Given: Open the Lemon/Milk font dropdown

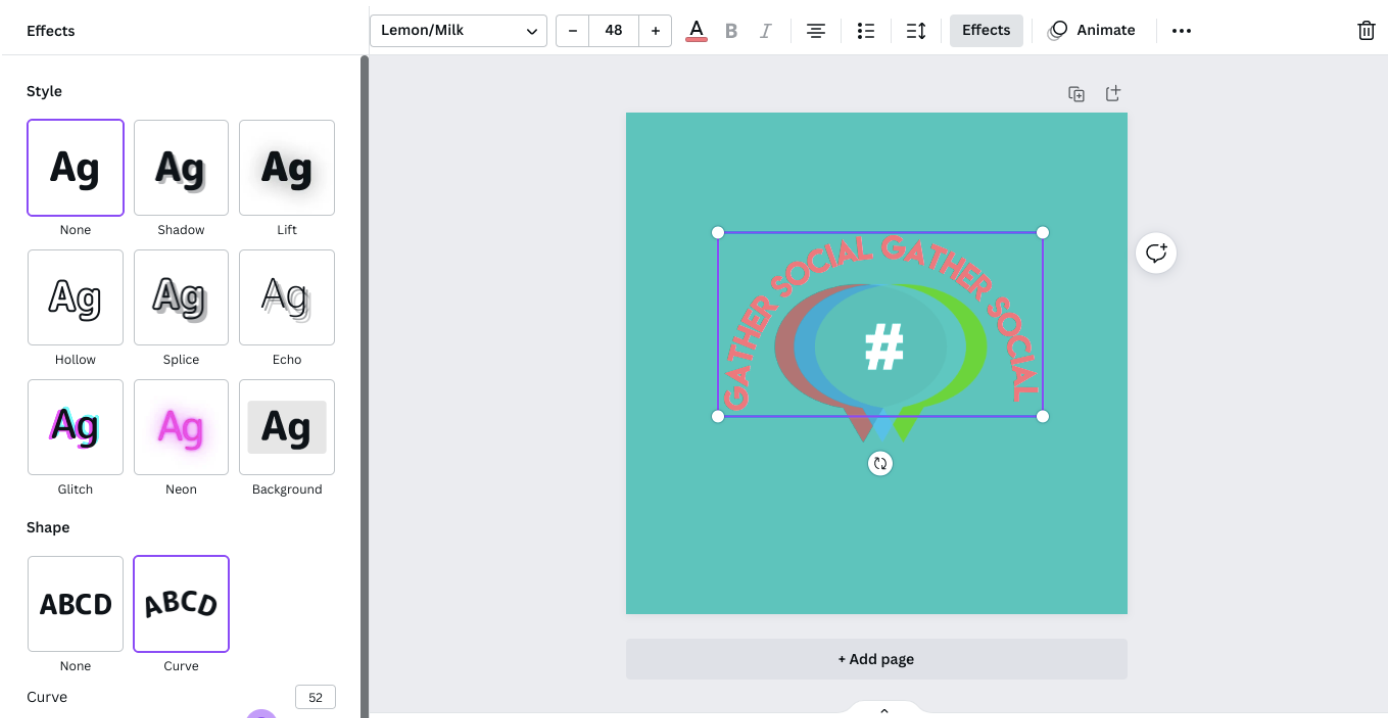Looking at the screenshot, I should [459, 31].
